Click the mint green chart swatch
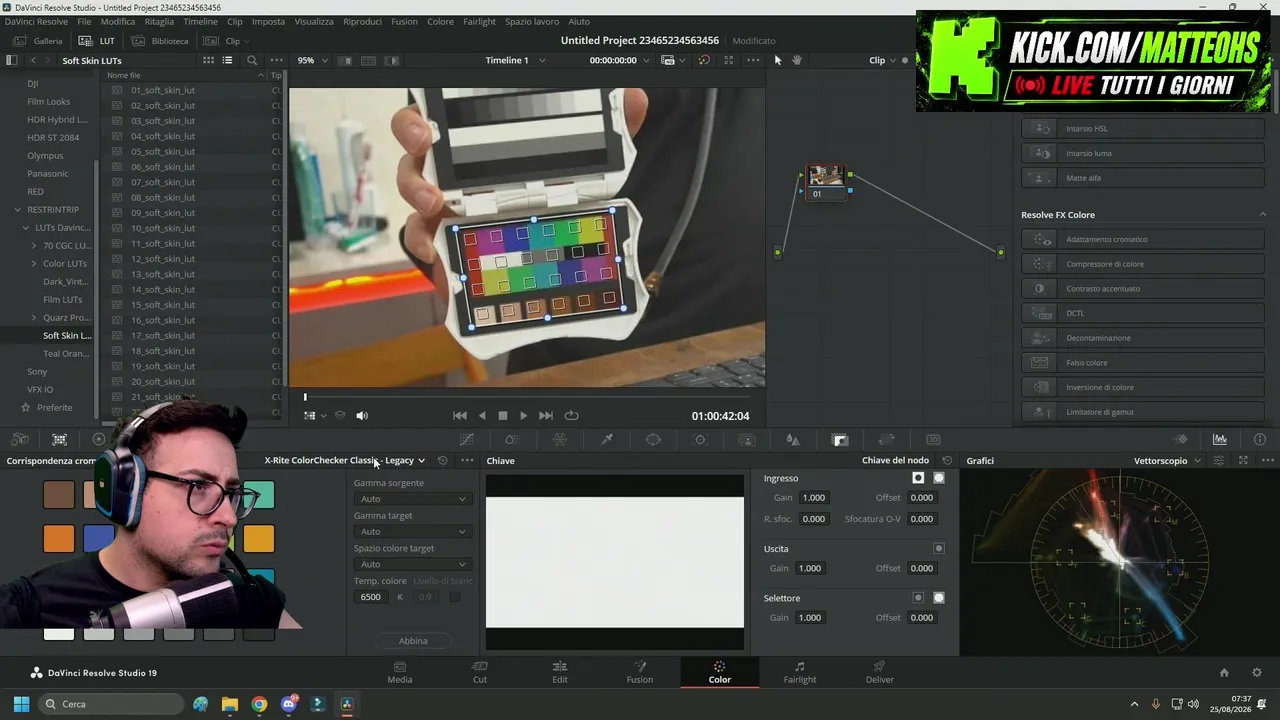The image size is (1280, 720). [259, 495]
